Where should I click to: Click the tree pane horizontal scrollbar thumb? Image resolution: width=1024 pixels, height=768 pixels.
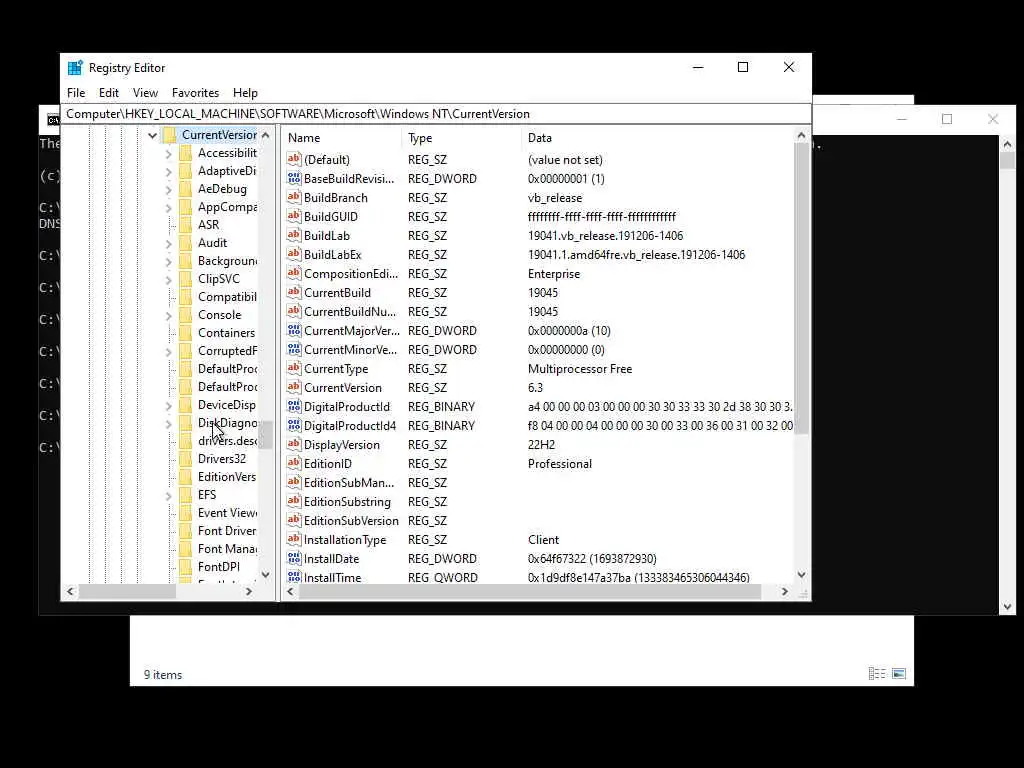tap(127, 592)
